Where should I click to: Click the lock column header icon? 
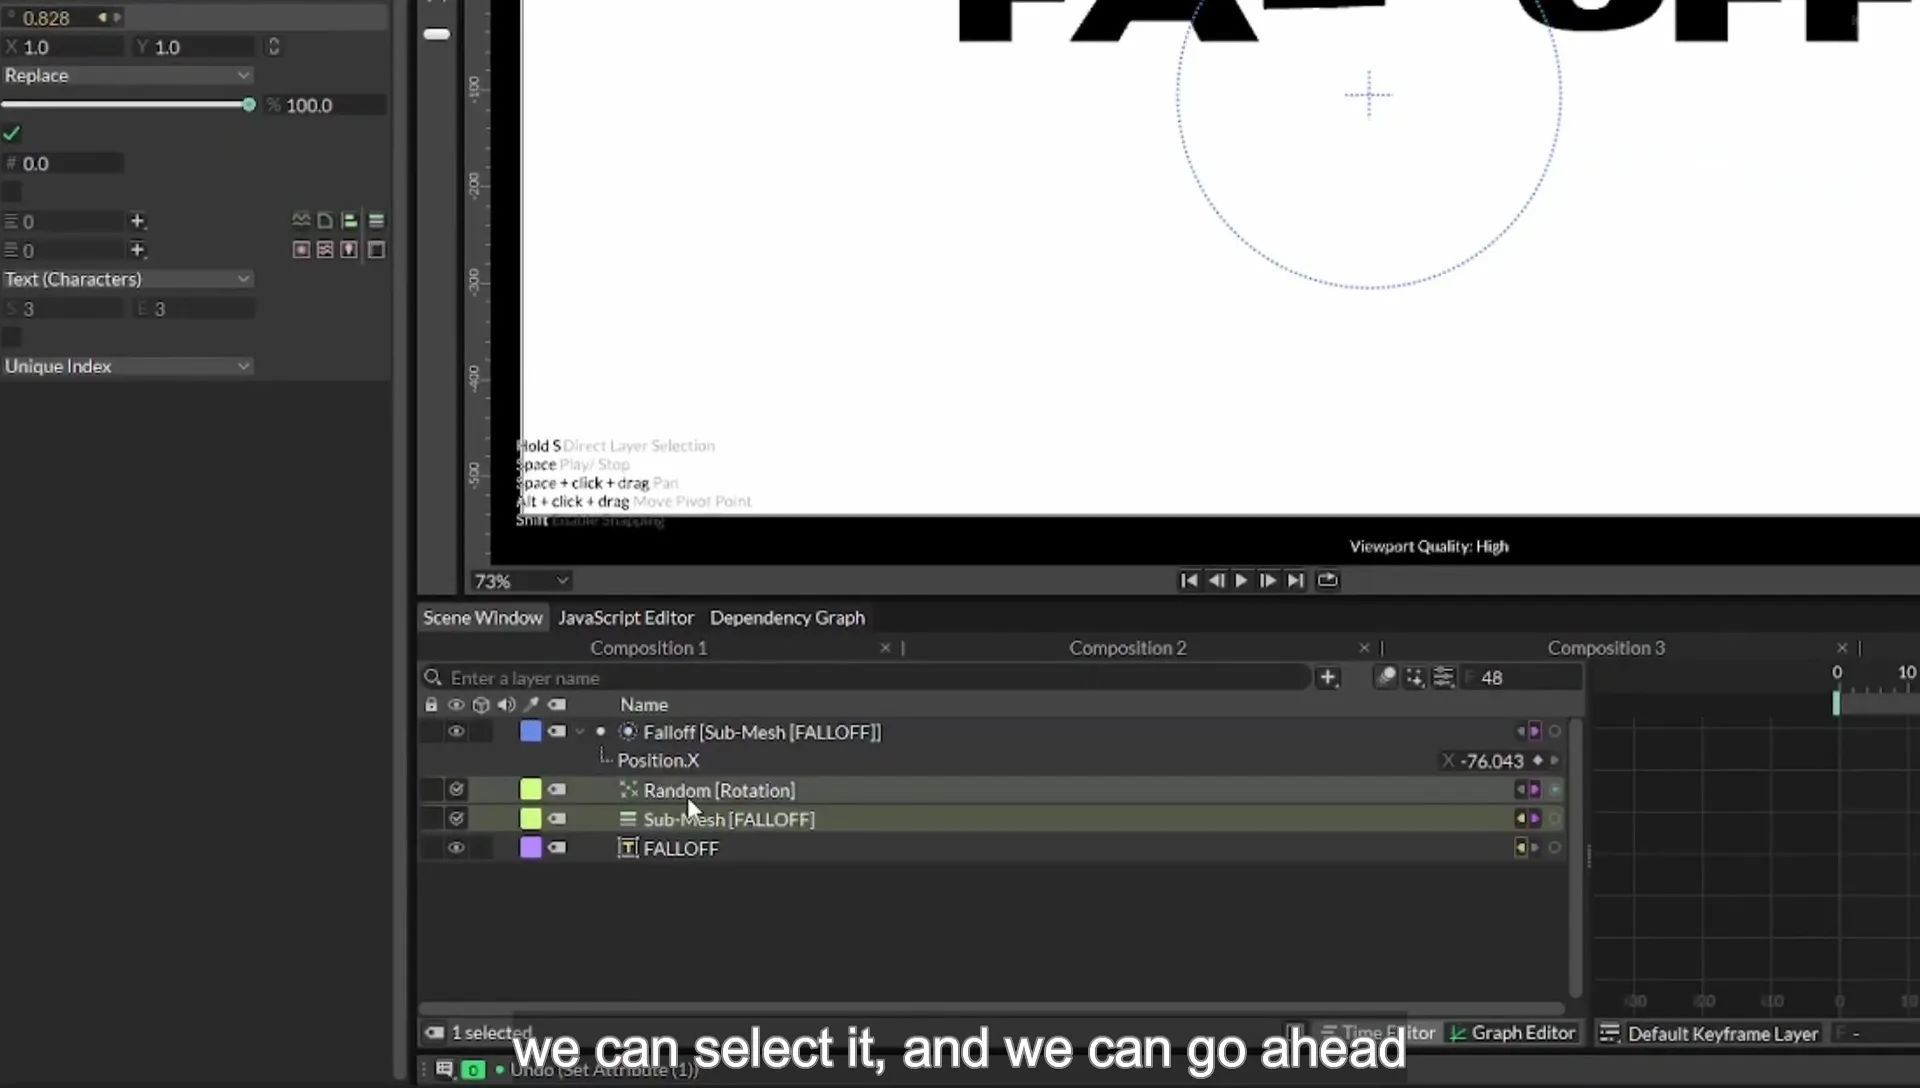[431, 705]
